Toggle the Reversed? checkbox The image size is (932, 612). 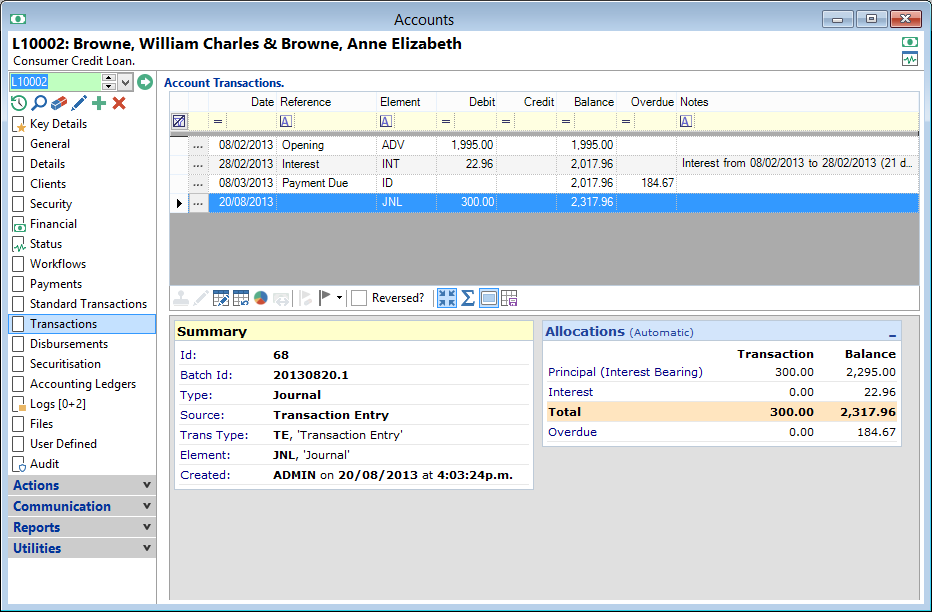pos(358,298)
